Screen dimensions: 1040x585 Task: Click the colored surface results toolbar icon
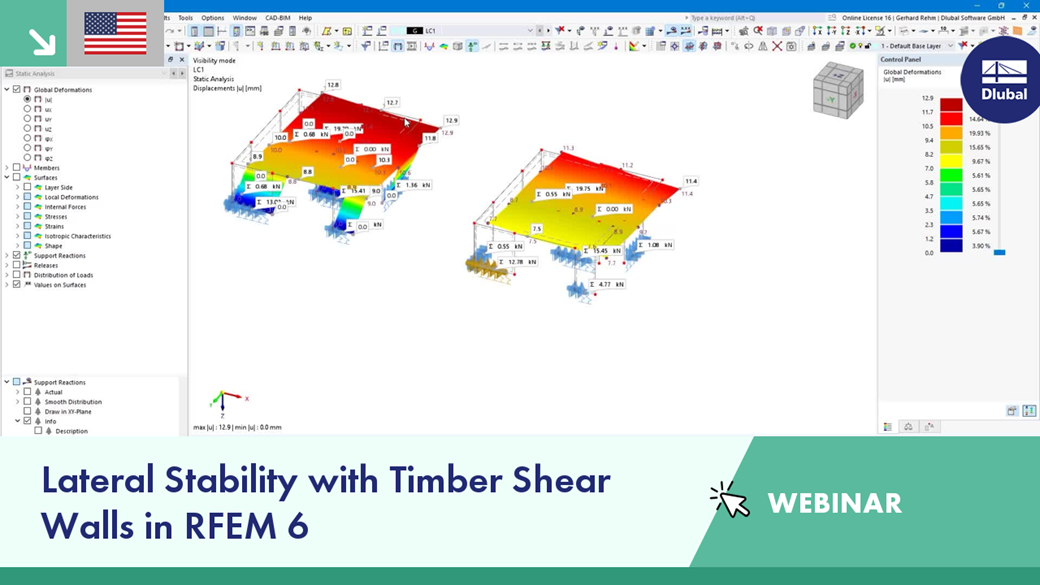pos(444,46)
